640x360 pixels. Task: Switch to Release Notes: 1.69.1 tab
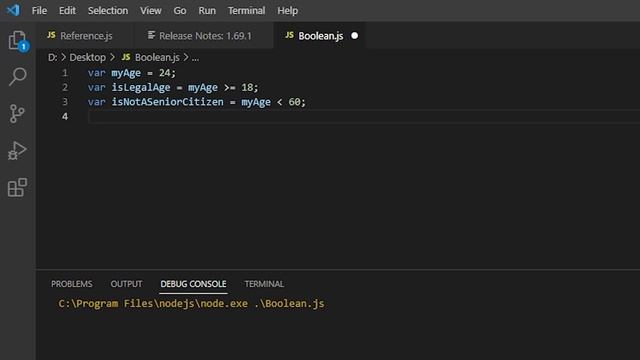pyautogui.click(x=203, y=36)
